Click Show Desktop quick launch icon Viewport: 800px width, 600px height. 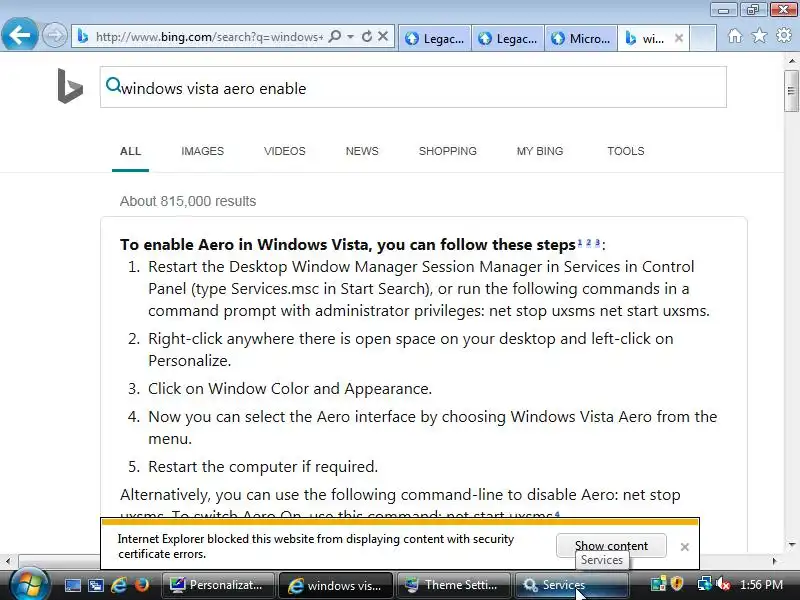(x=72, y=585)
